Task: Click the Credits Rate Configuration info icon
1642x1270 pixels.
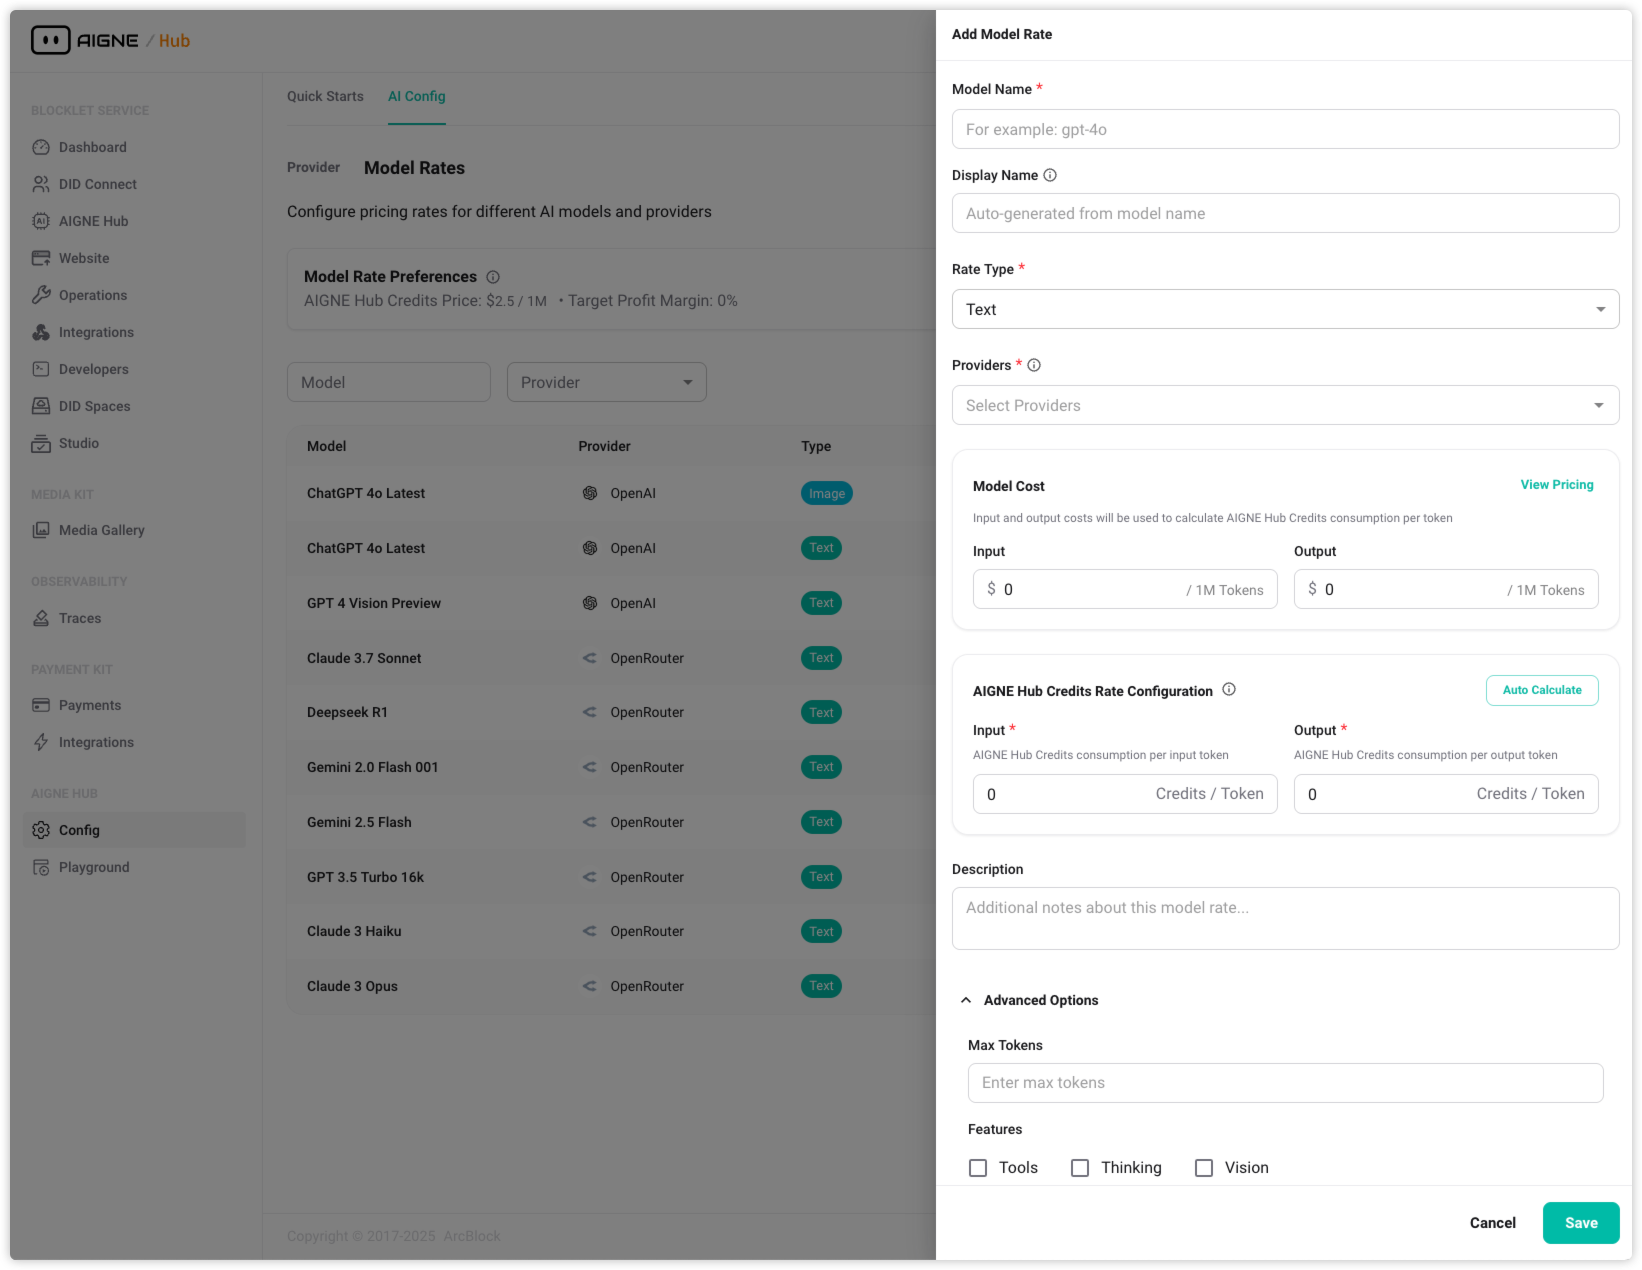Action: click(1229, 689)
